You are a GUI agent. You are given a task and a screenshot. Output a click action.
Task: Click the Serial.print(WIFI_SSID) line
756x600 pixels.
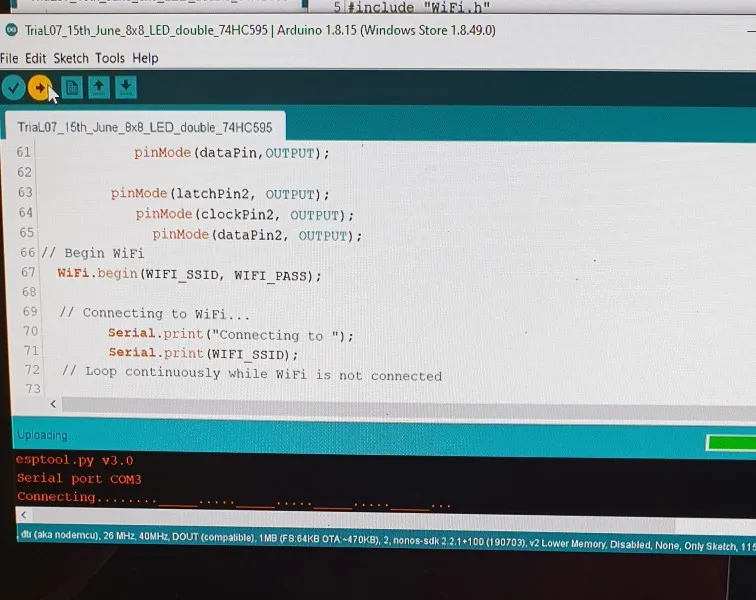click(x=203, y=354)
